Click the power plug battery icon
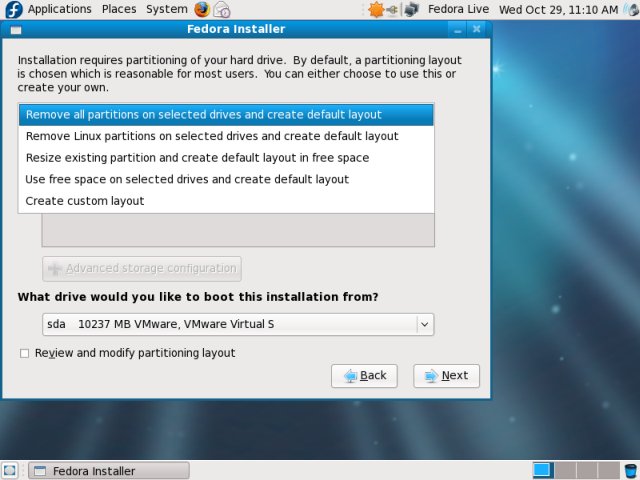Viewport: 640px width, 480px height. click(392, 10)
